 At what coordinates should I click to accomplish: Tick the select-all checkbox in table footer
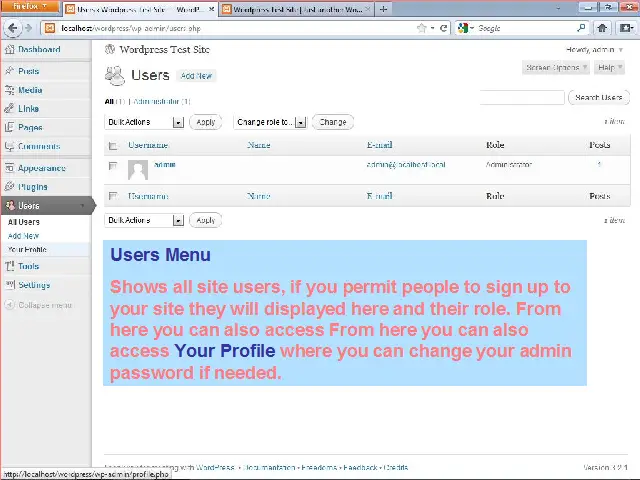click(x=113, y=196)
